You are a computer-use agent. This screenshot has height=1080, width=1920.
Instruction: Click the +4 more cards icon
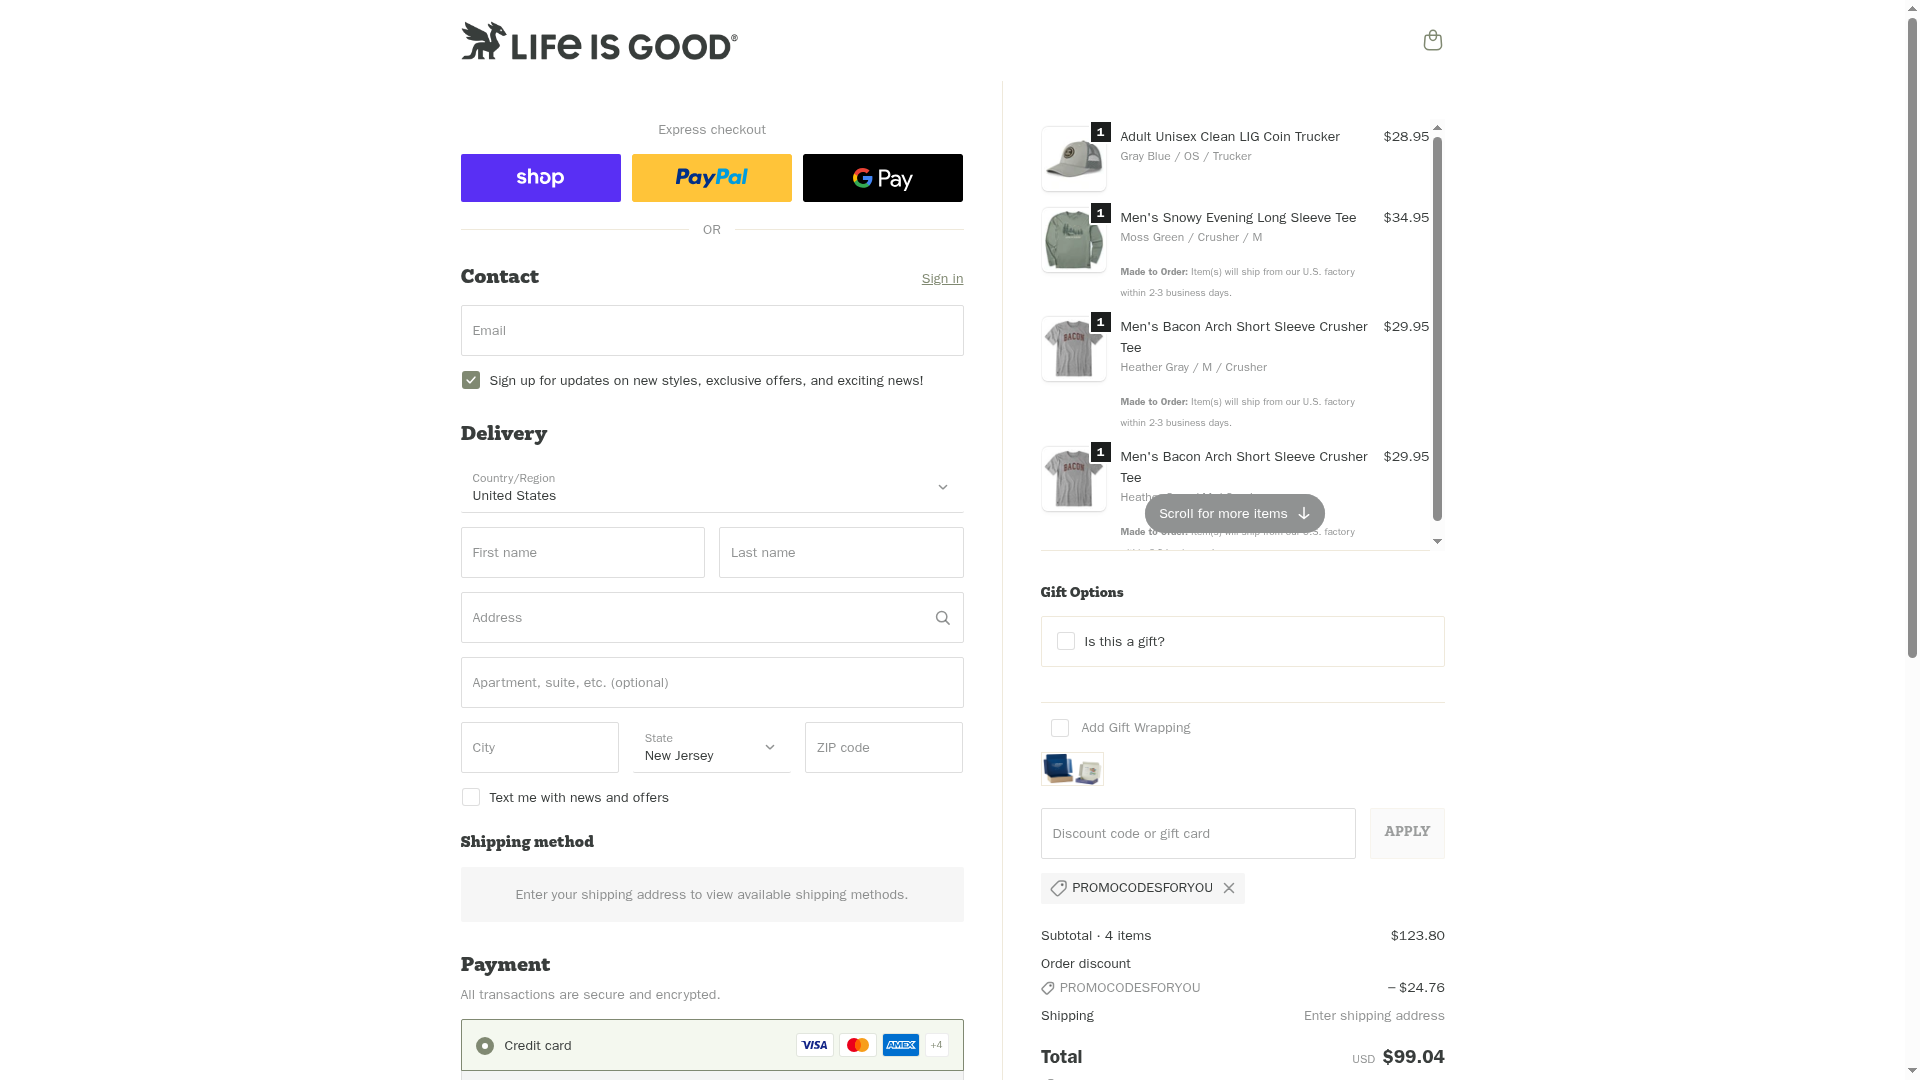[936, 1045]
